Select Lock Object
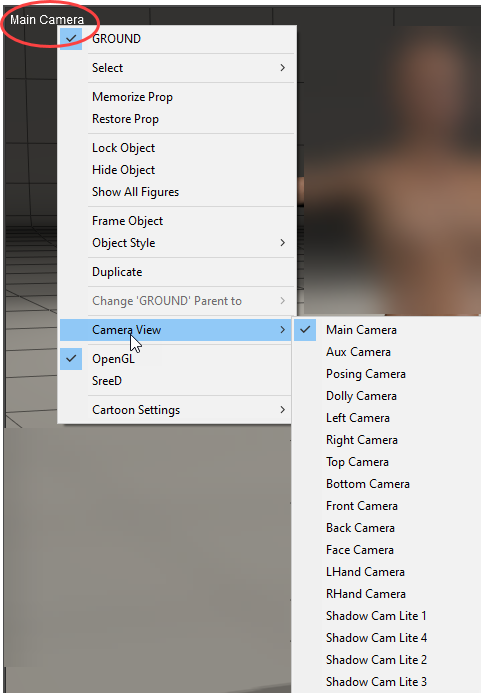This screenshot has width=481, height=693. tap(123, 148)
